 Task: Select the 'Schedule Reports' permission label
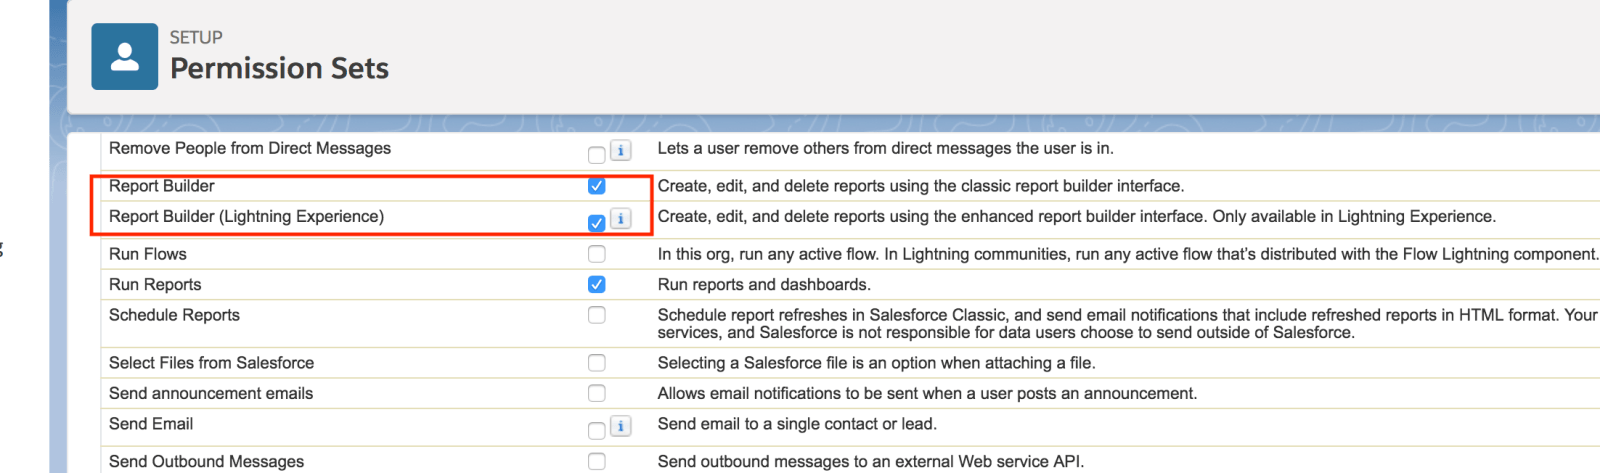coord(174,315)
